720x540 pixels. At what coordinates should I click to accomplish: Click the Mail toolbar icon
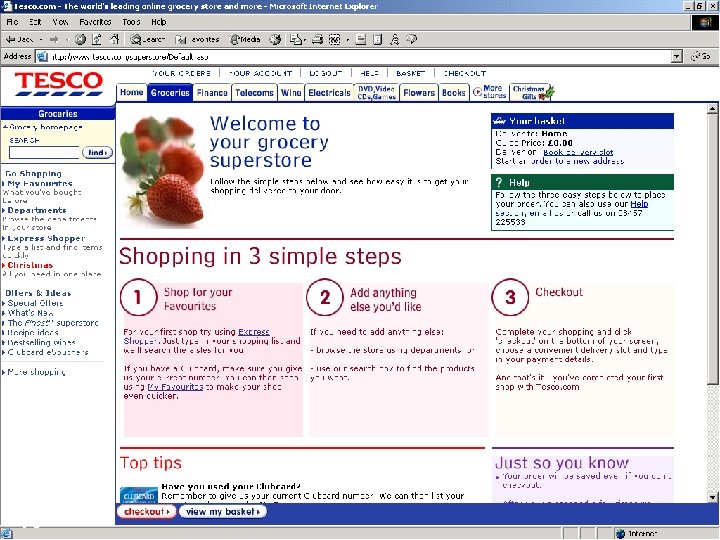pyautogui.click(x=295, y=39)
